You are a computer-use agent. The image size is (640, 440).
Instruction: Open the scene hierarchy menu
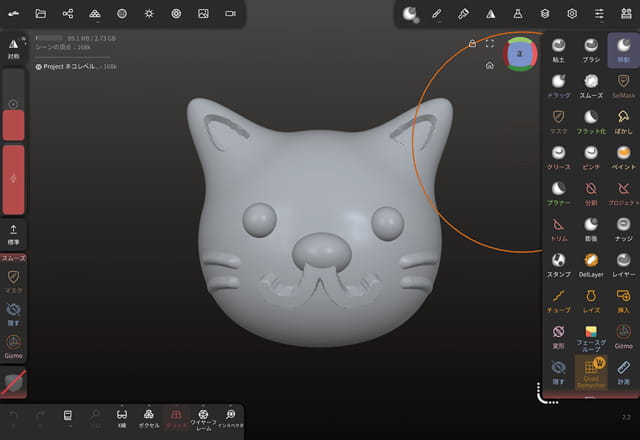68,14
